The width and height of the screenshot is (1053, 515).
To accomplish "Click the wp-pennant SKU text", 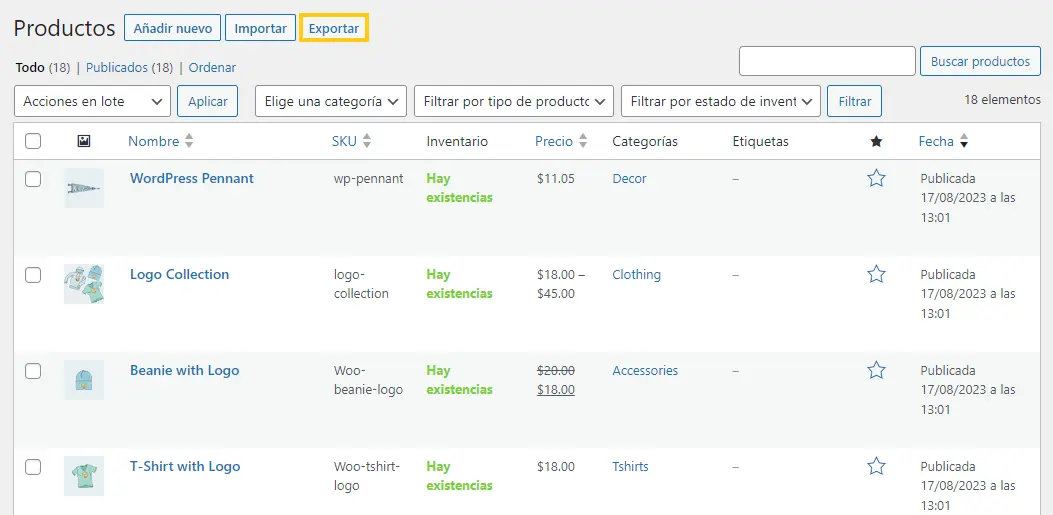I will coord(369,179).
